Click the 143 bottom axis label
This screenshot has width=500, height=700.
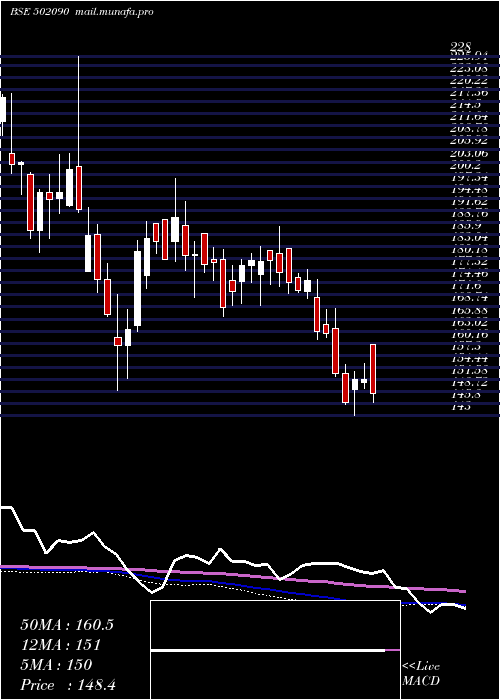point(461,407)
